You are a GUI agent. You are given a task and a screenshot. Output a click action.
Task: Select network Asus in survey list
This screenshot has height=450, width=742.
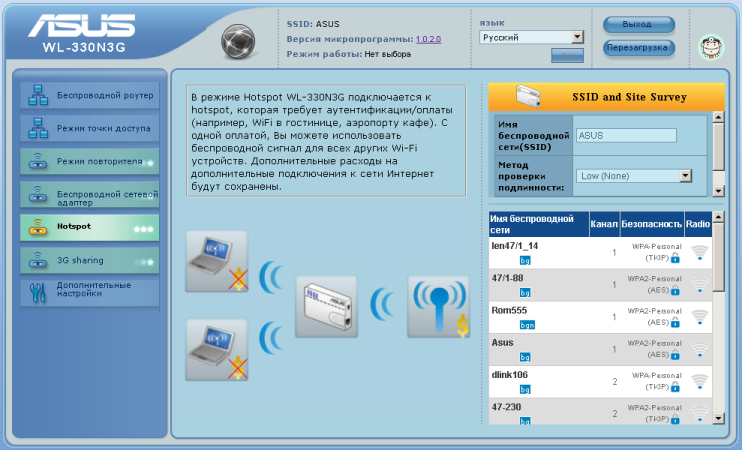tap(600, 349)
